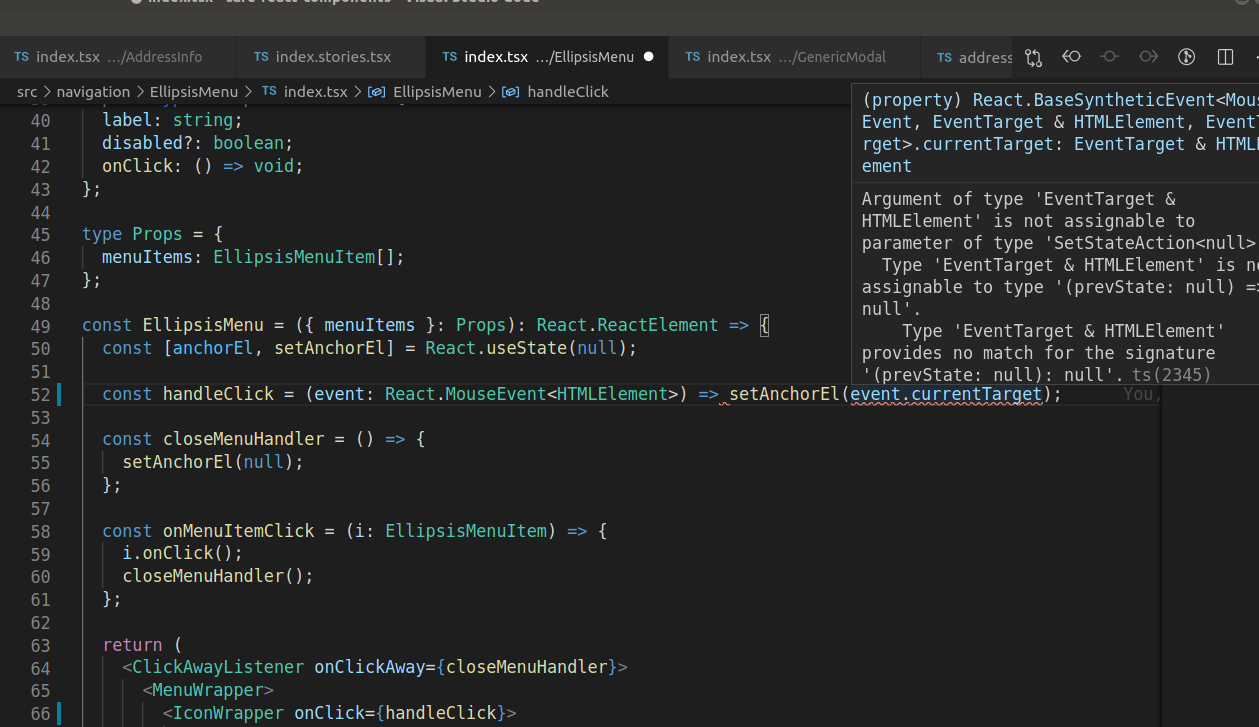Click the TS icon on GenericModal tab
Screen dimensions: 1259x727
[693, 57]
